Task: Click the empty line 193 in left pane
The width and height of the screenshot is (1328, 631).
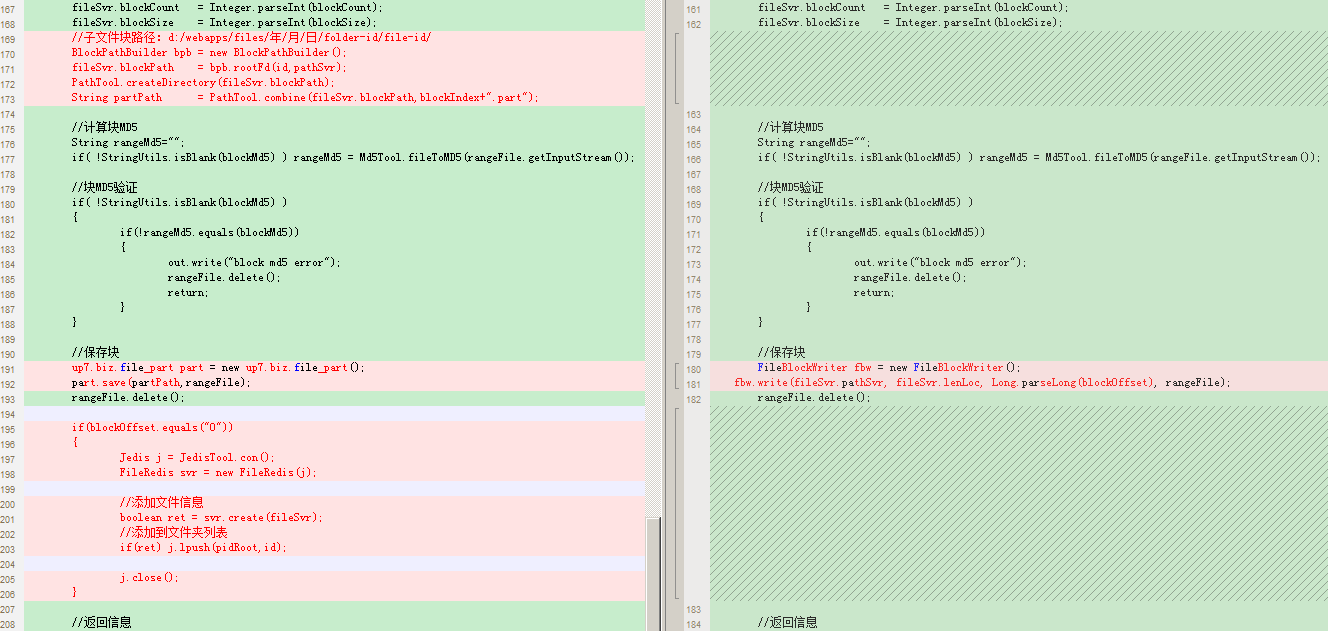Action: [334, 412]
